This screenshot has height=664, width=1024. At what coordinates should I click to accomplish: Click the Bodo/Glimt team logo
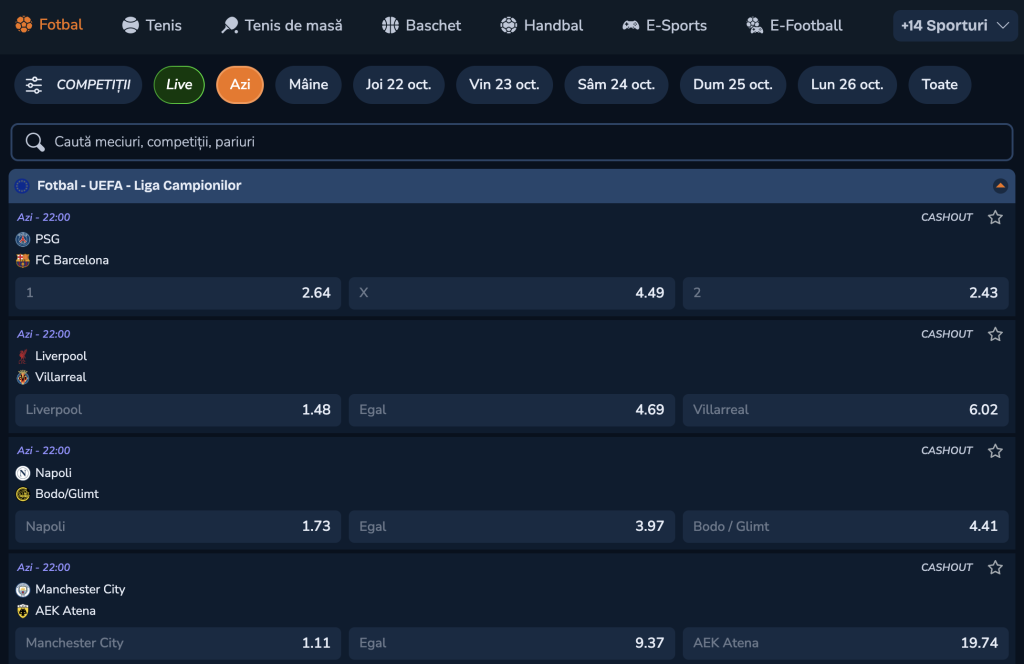tap(23, 494)
